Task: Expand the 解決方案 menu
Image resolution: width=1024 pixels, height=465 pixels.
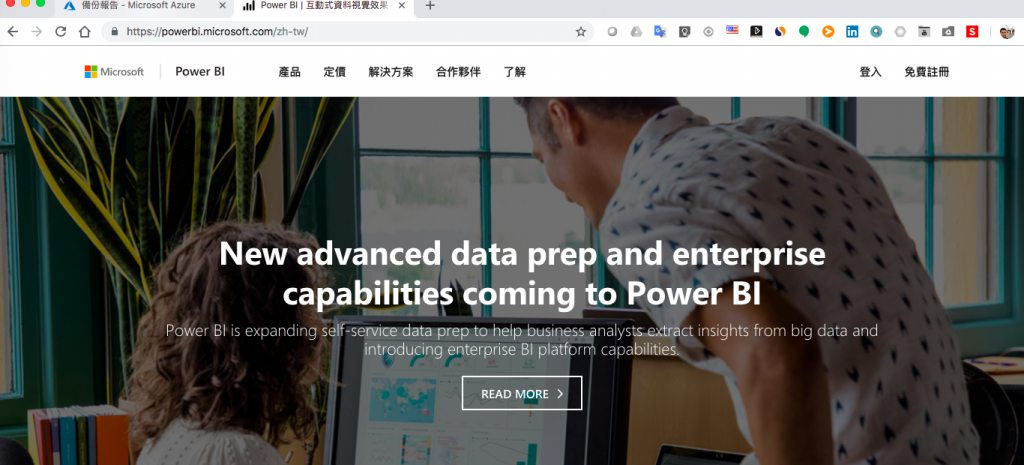Action: 391,72
